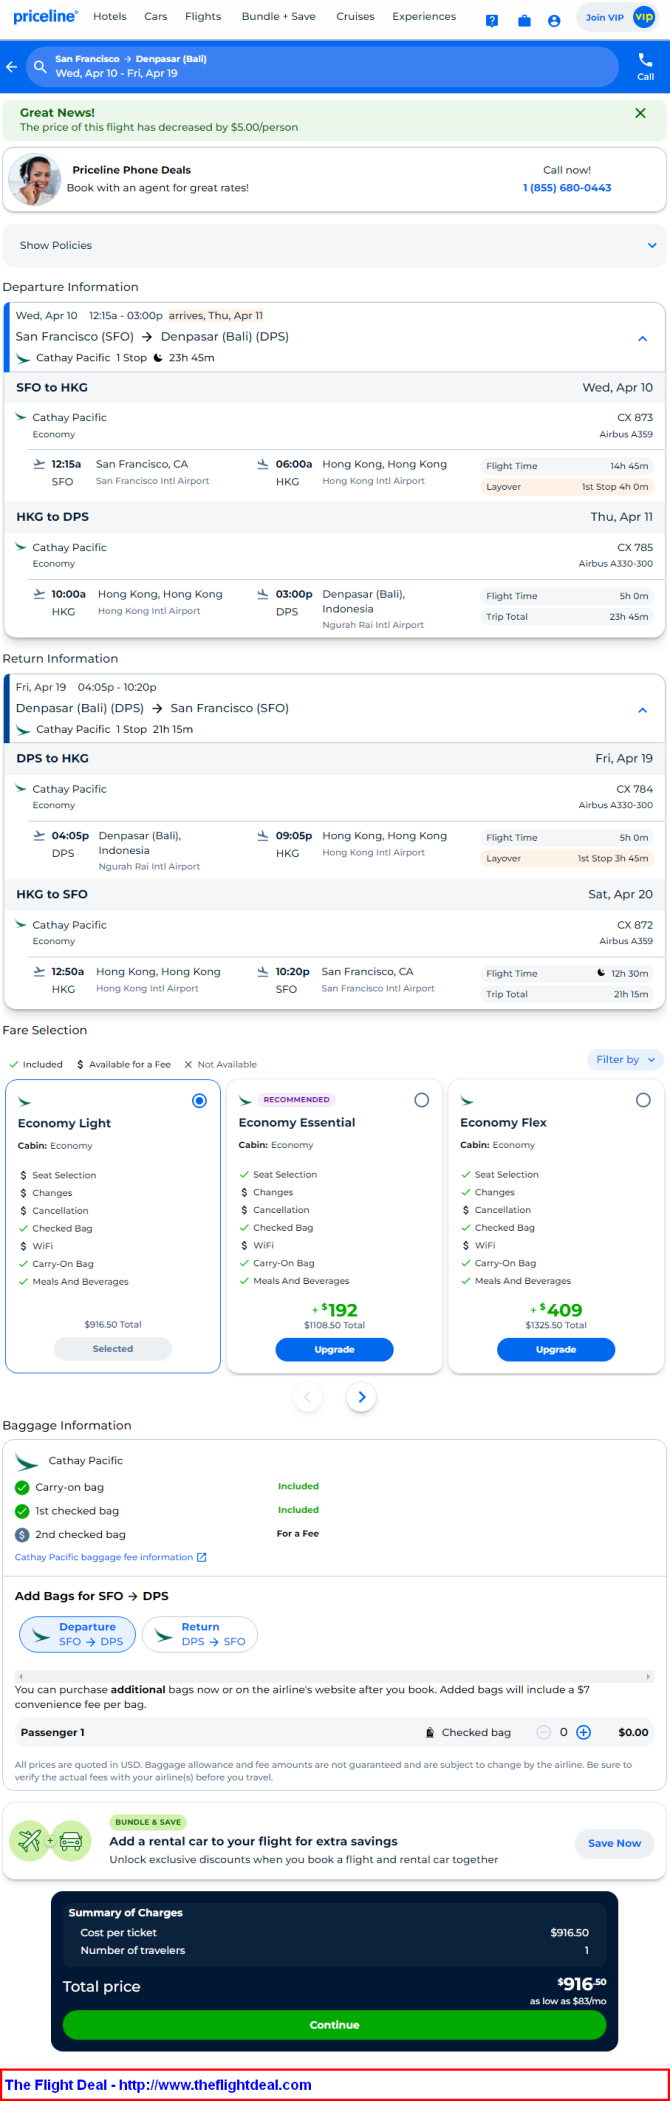Select the Economy Light fare radio button

coord(199,1100)
